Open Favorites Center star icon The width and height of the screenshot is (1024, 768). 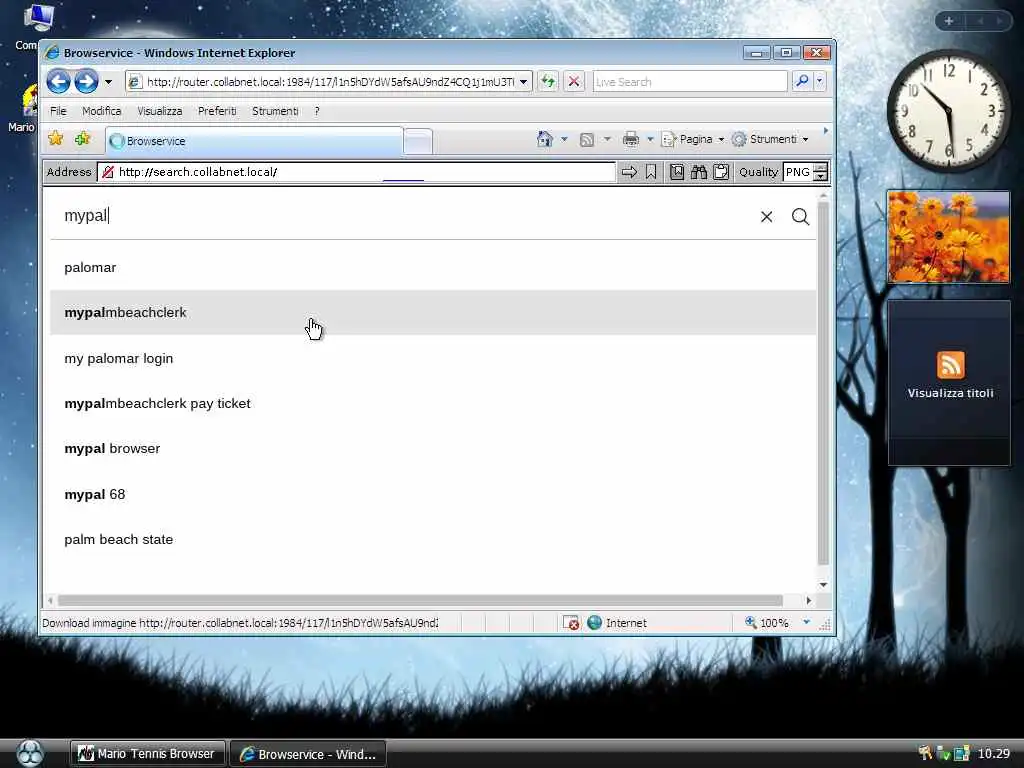[56, 138]
